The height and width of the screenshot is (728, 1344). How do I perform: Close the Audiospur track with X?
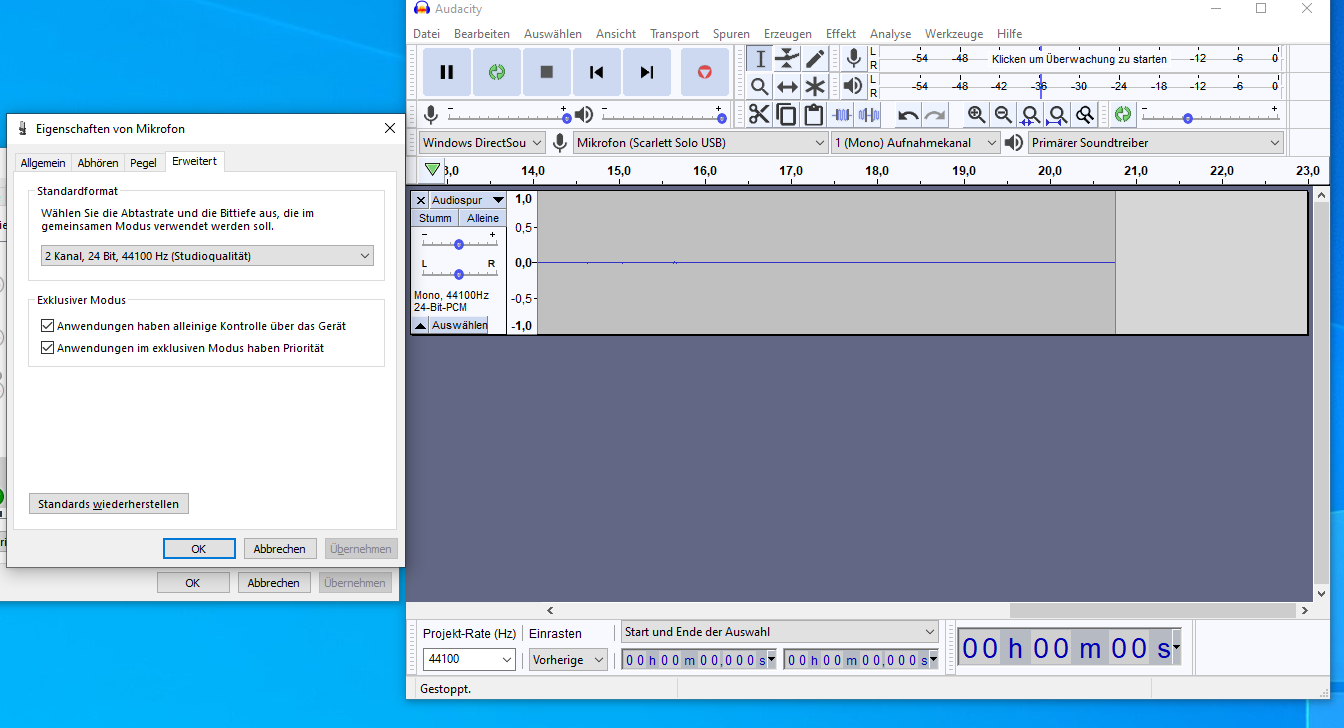421,200
